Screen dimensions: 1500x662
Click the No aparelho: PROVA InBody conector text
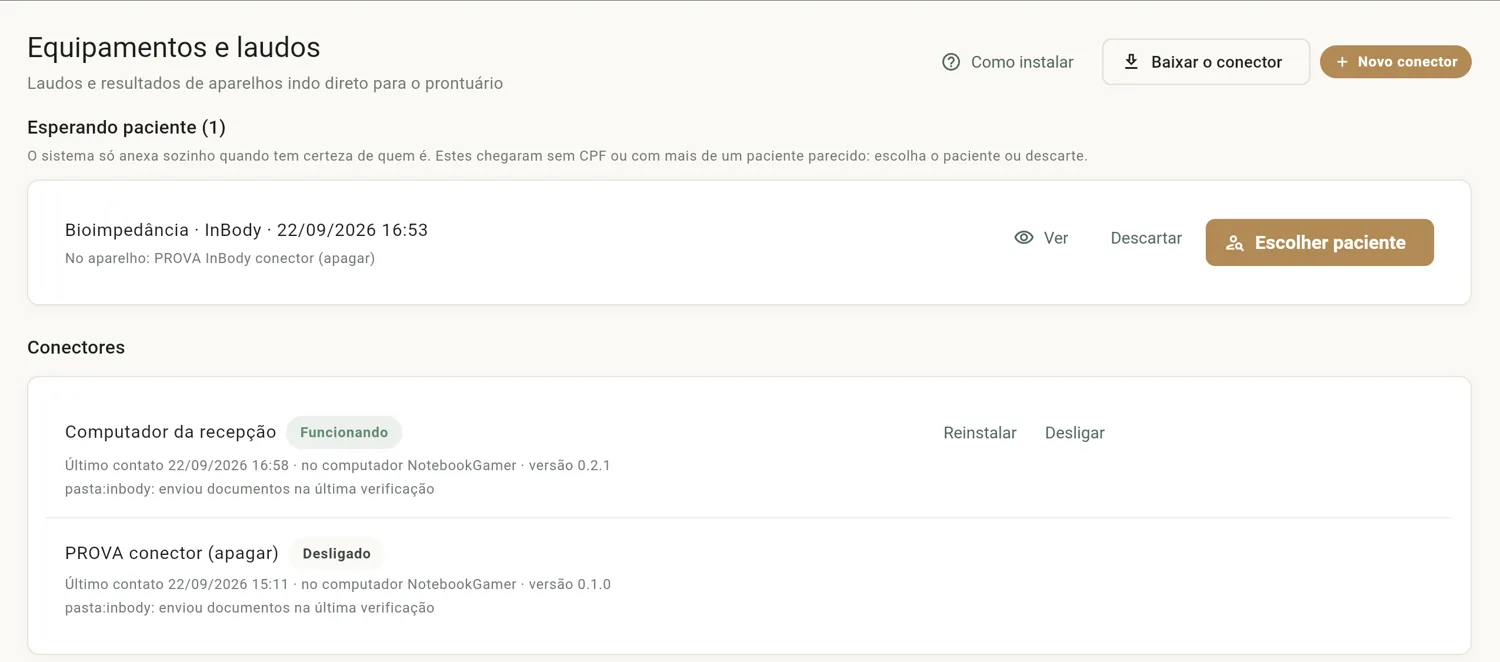(x=220, y=258)
